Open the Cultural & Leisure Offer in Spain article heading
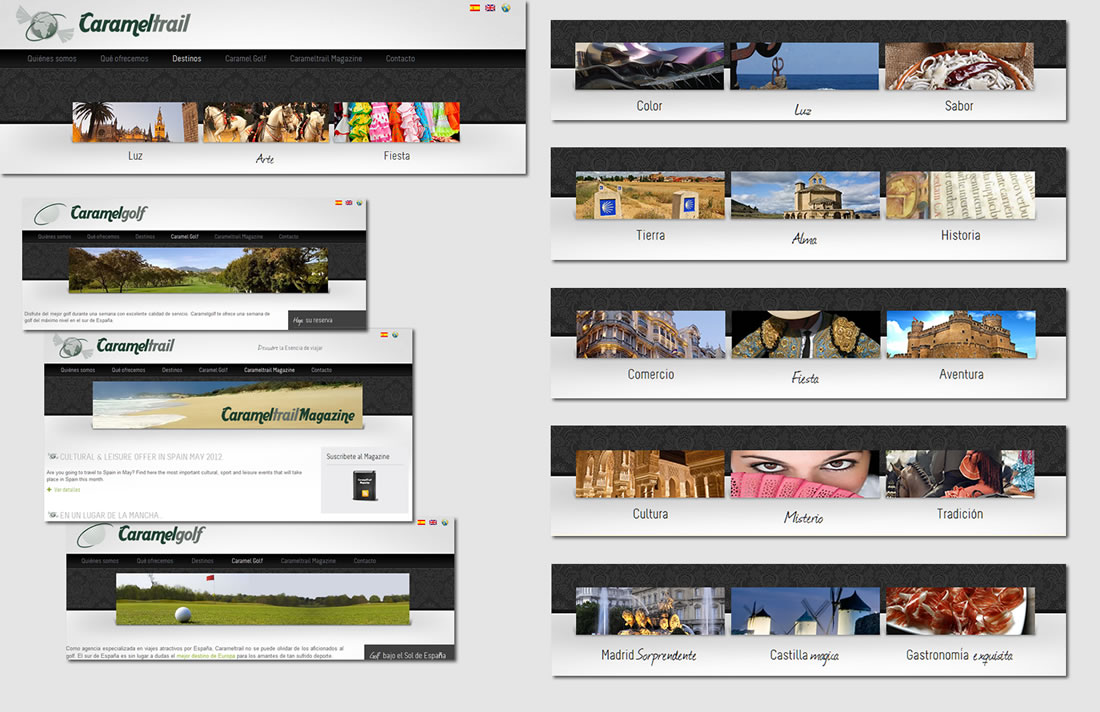Viewport: 1100px width, 712px height. pos(141,457)
